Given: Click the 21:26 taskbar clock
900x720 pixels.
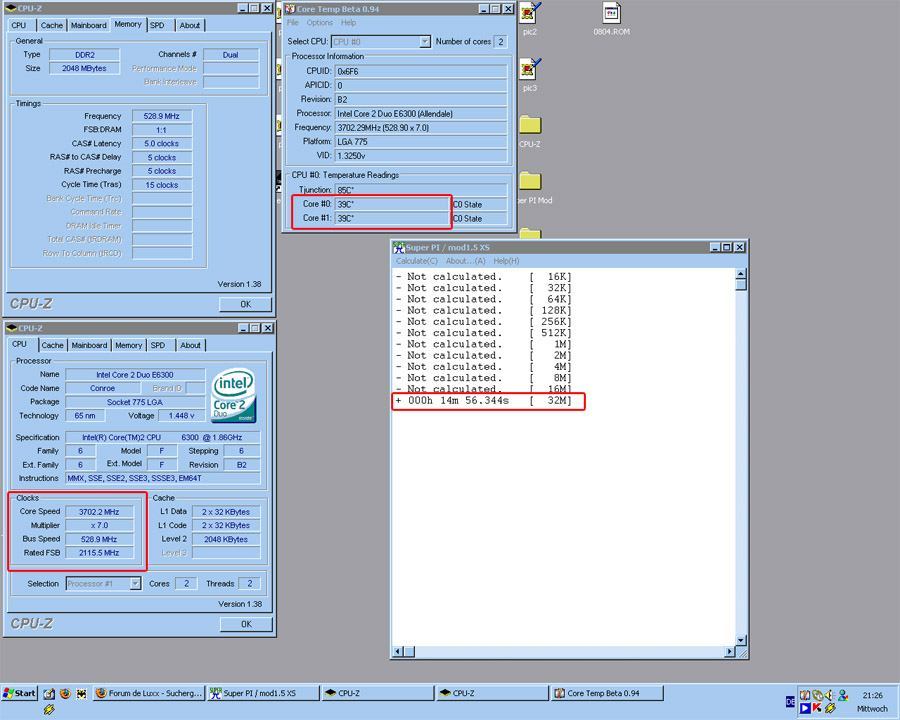Looking at the screenshot, I should tap(872, 695).
